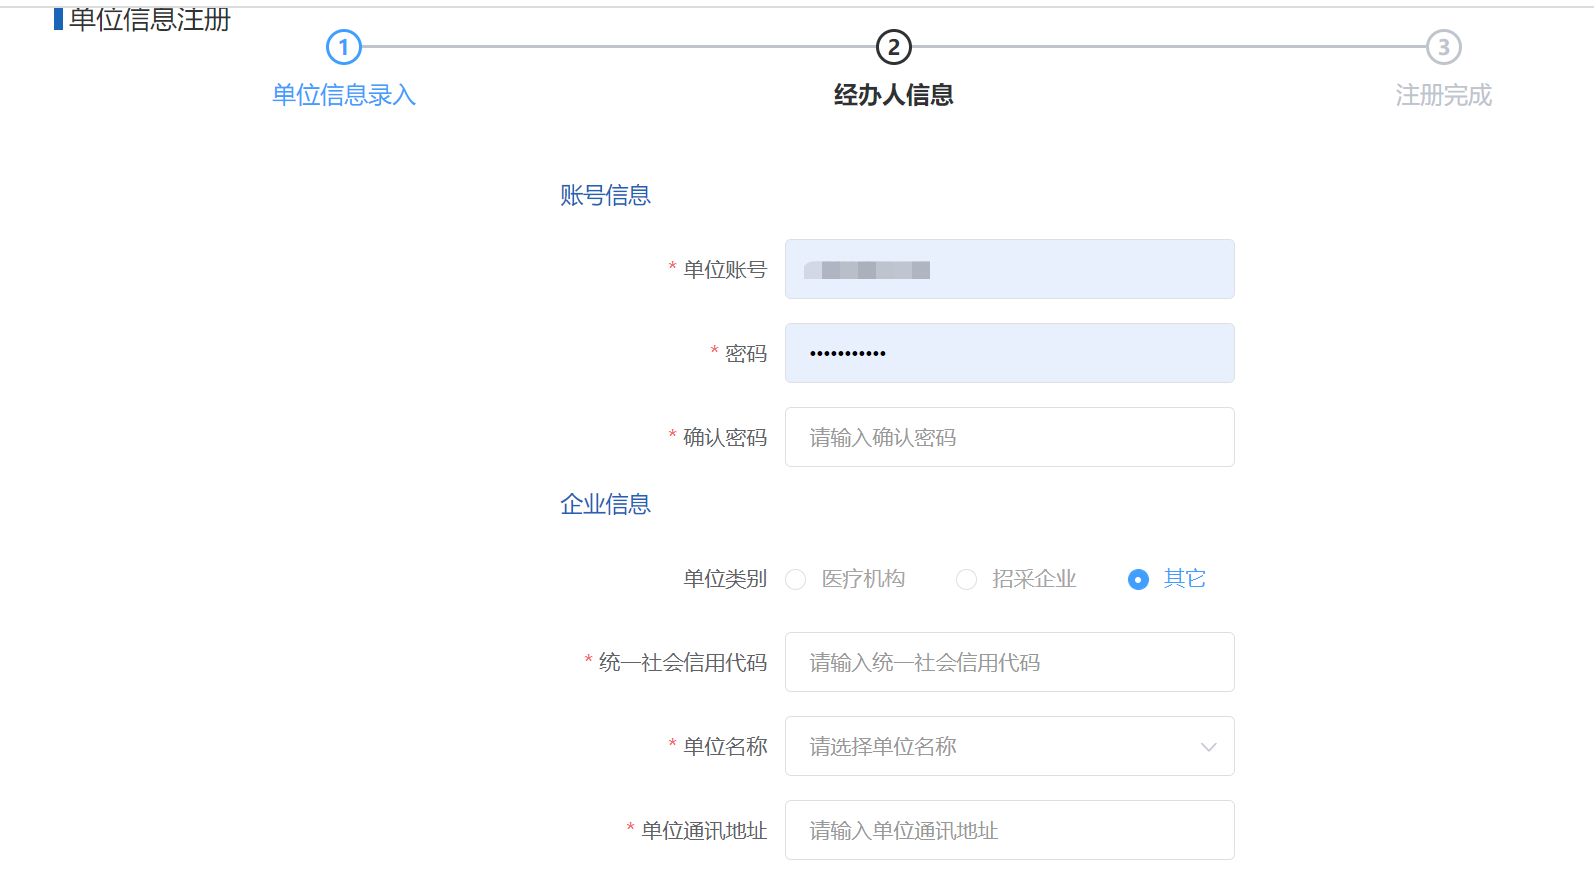Focus the 单位账号 input field
This screenshot has height=876, width=1594.
tap(1008, 270)
